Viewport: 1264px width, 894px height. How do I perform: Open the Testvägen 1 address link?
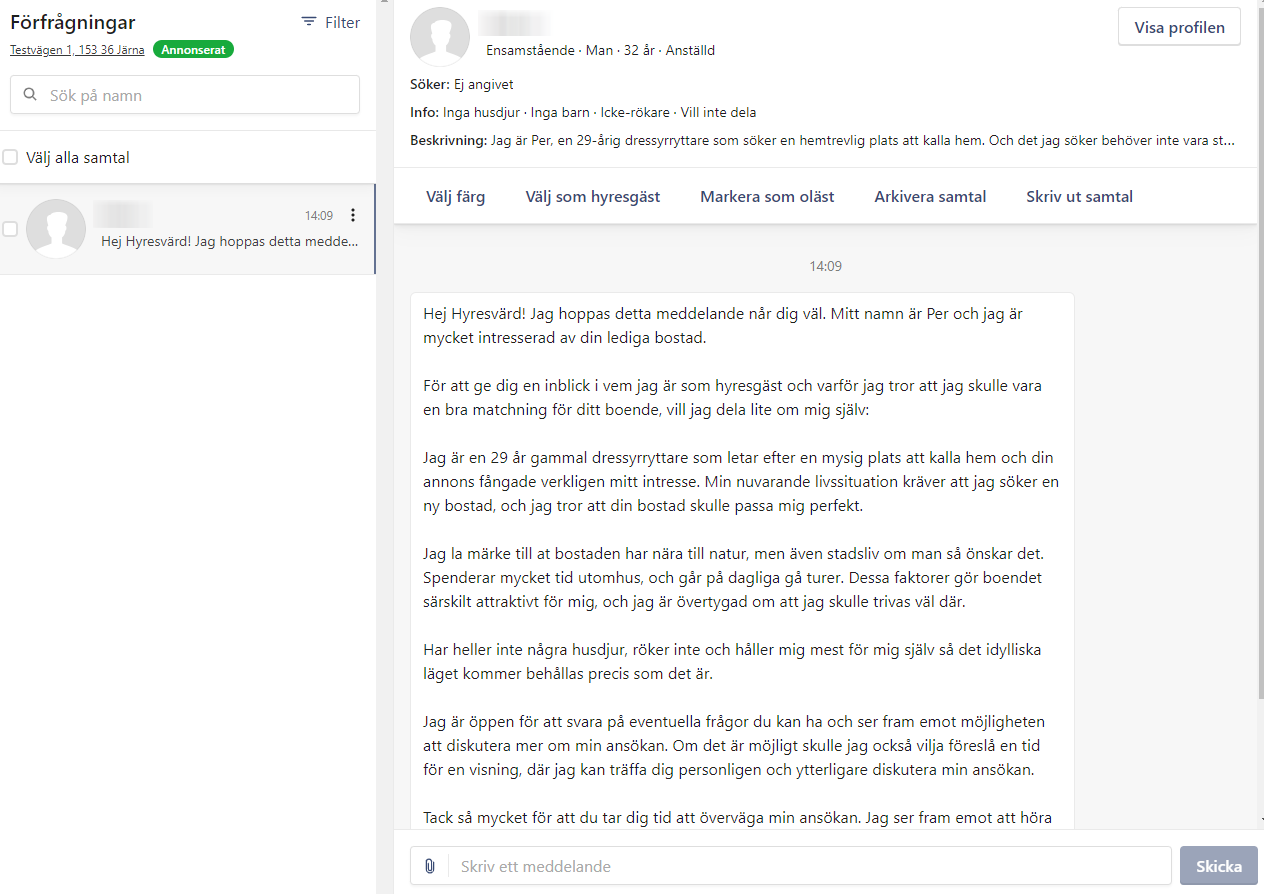tap(77, 50)
